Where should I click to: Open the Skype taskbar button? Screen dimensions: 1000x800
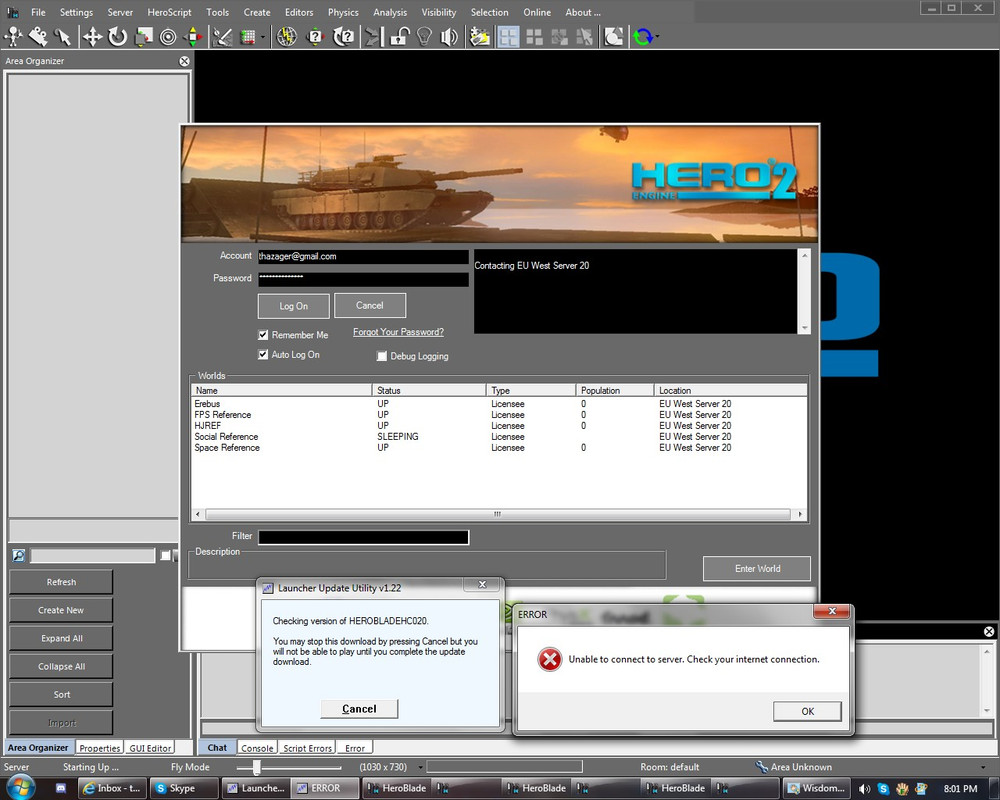click(185, 789)
